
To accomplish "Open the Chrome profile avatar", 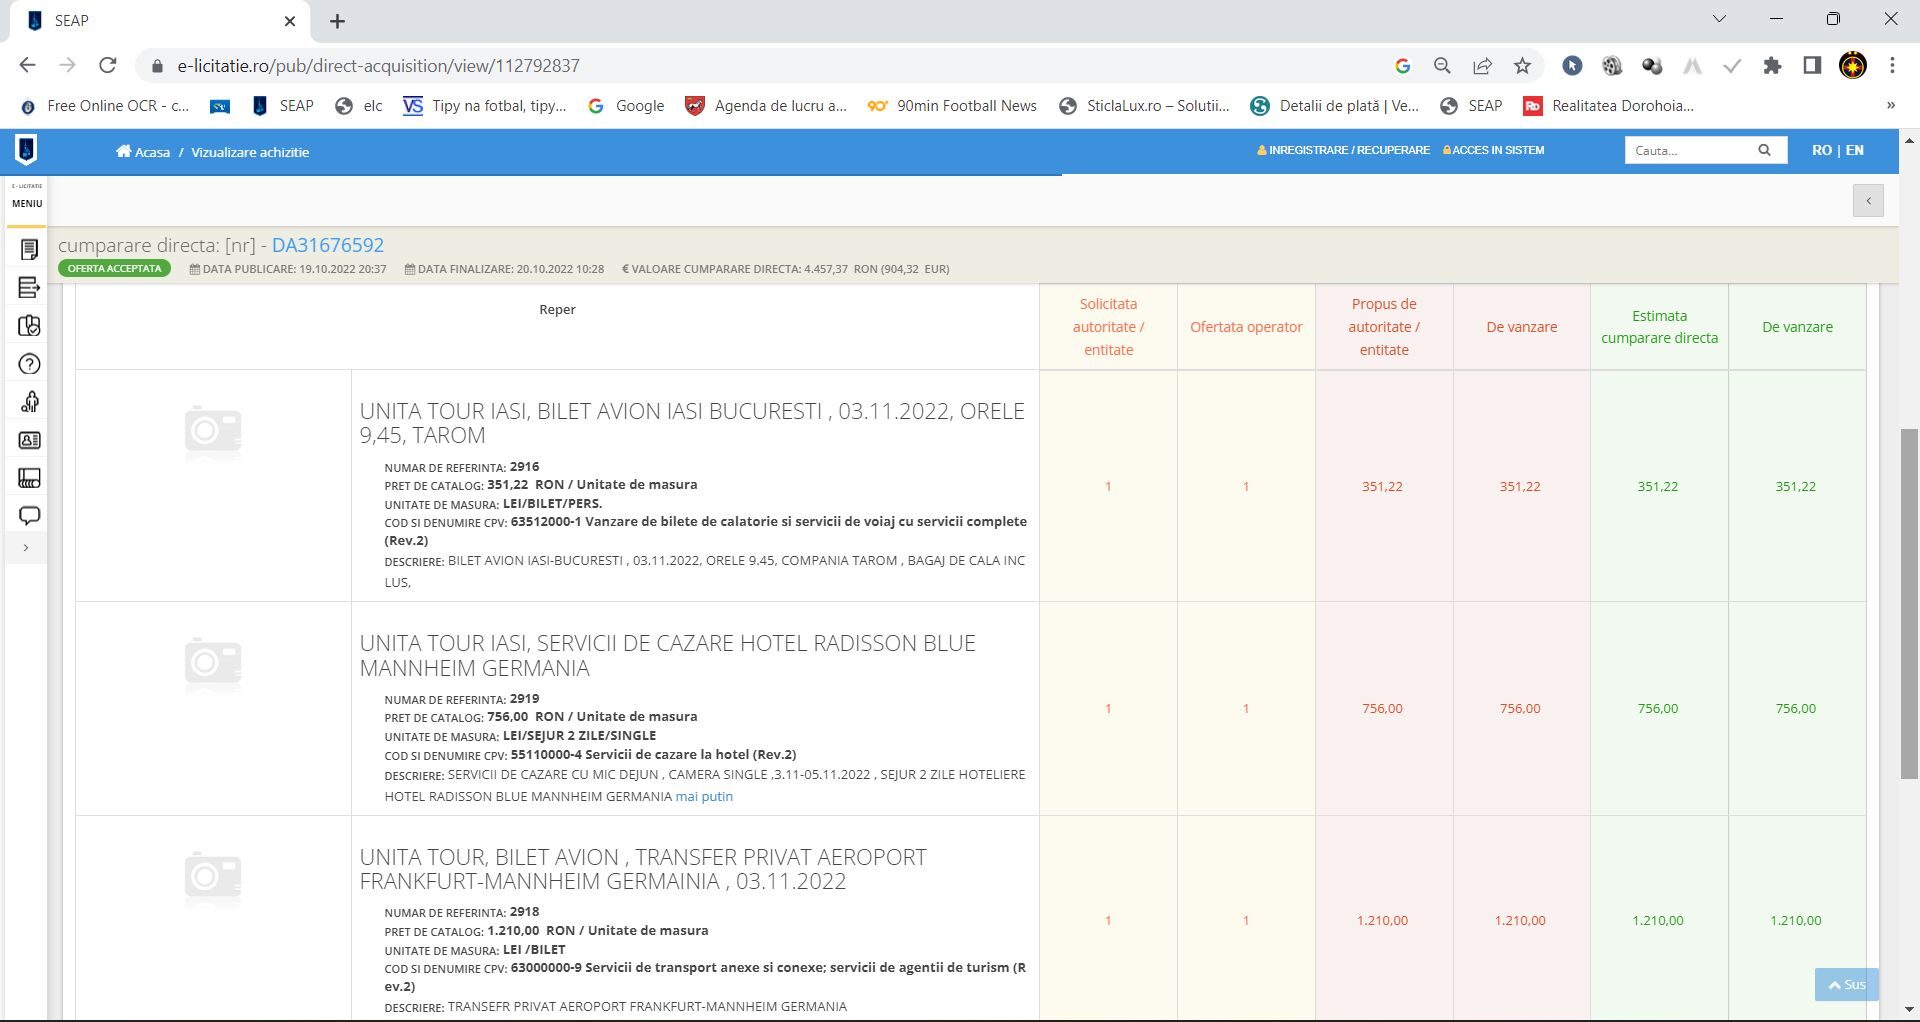I will 1853,66.
